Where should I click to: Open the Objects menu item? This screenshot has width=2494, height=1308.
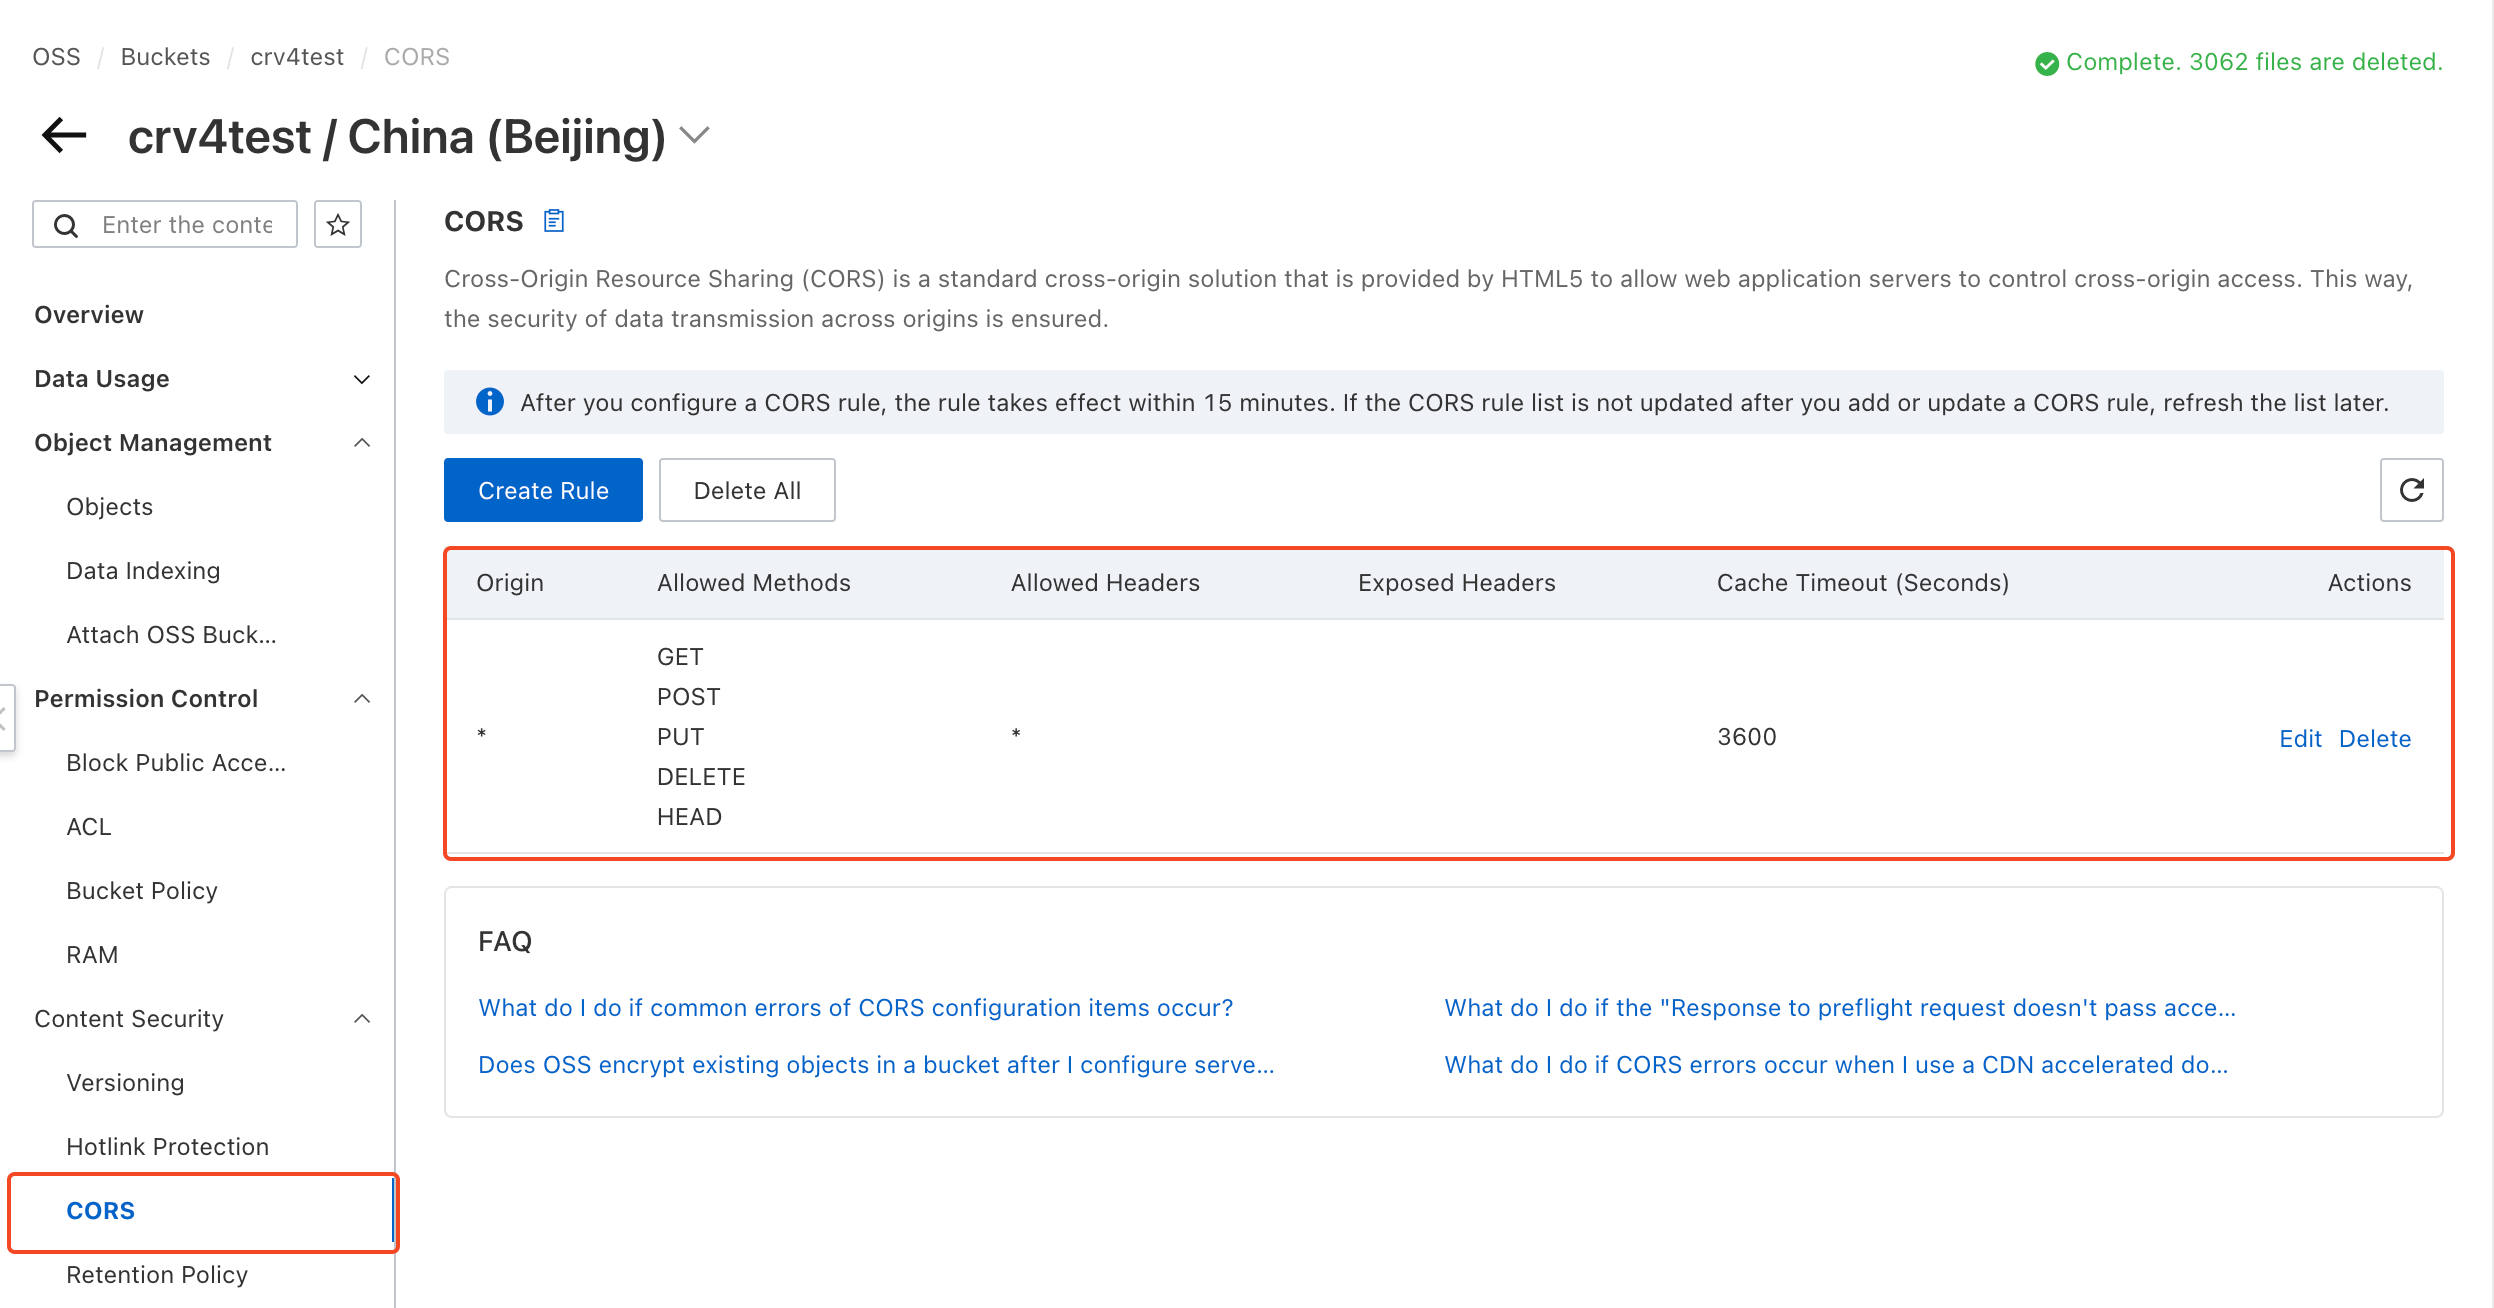click(x=110, y=507)
